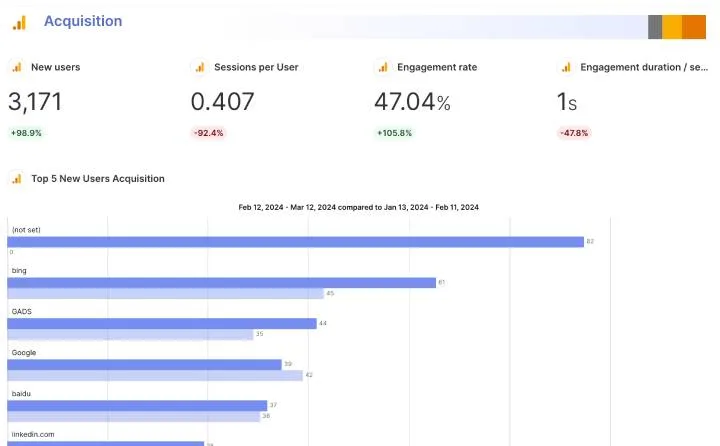Click the linkedin.com row label
This screenshot has width=720, height=446.
pos(33,435)
